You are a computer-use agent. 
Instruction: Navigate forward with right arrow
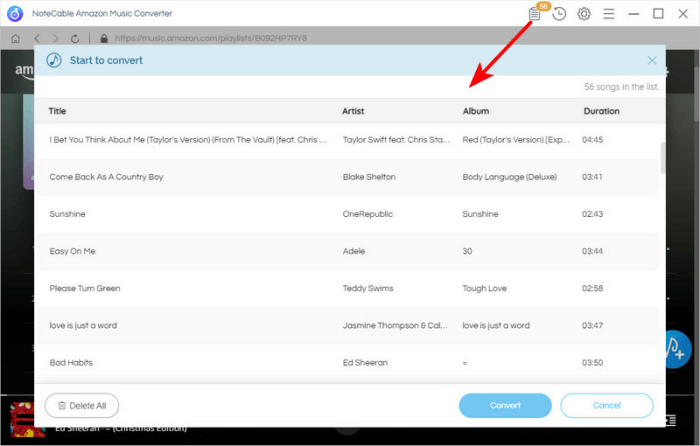click(x=55, y=38)
